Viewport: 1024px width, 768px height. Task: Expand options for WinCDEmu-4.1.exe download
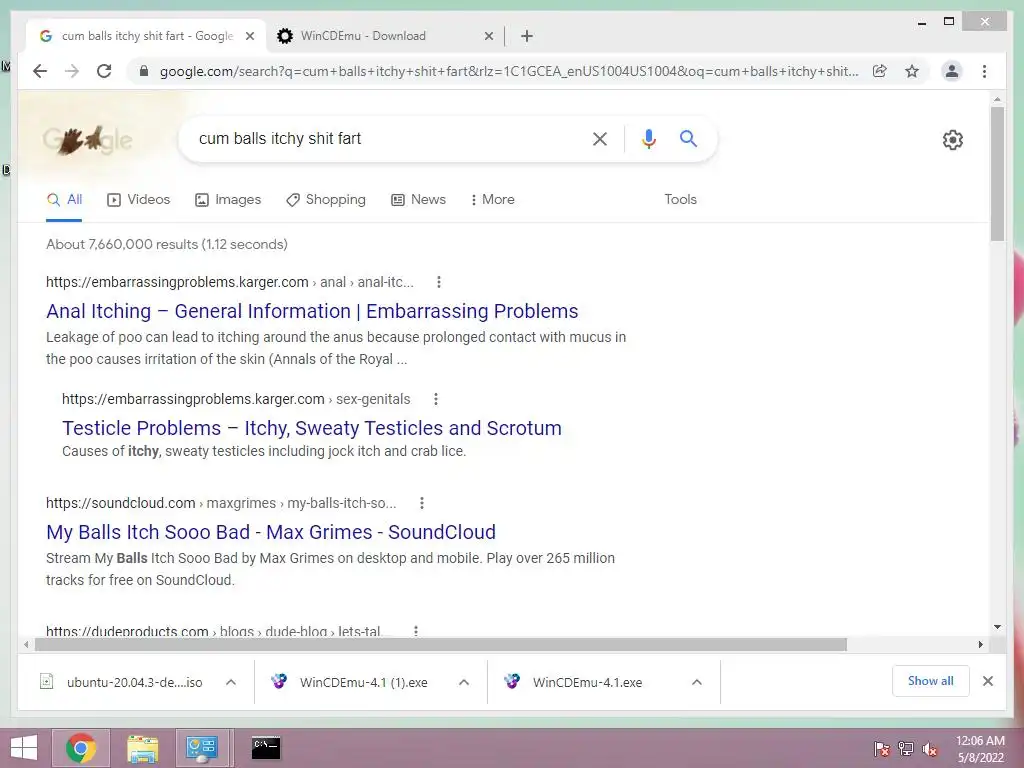(x=697, y=682)
